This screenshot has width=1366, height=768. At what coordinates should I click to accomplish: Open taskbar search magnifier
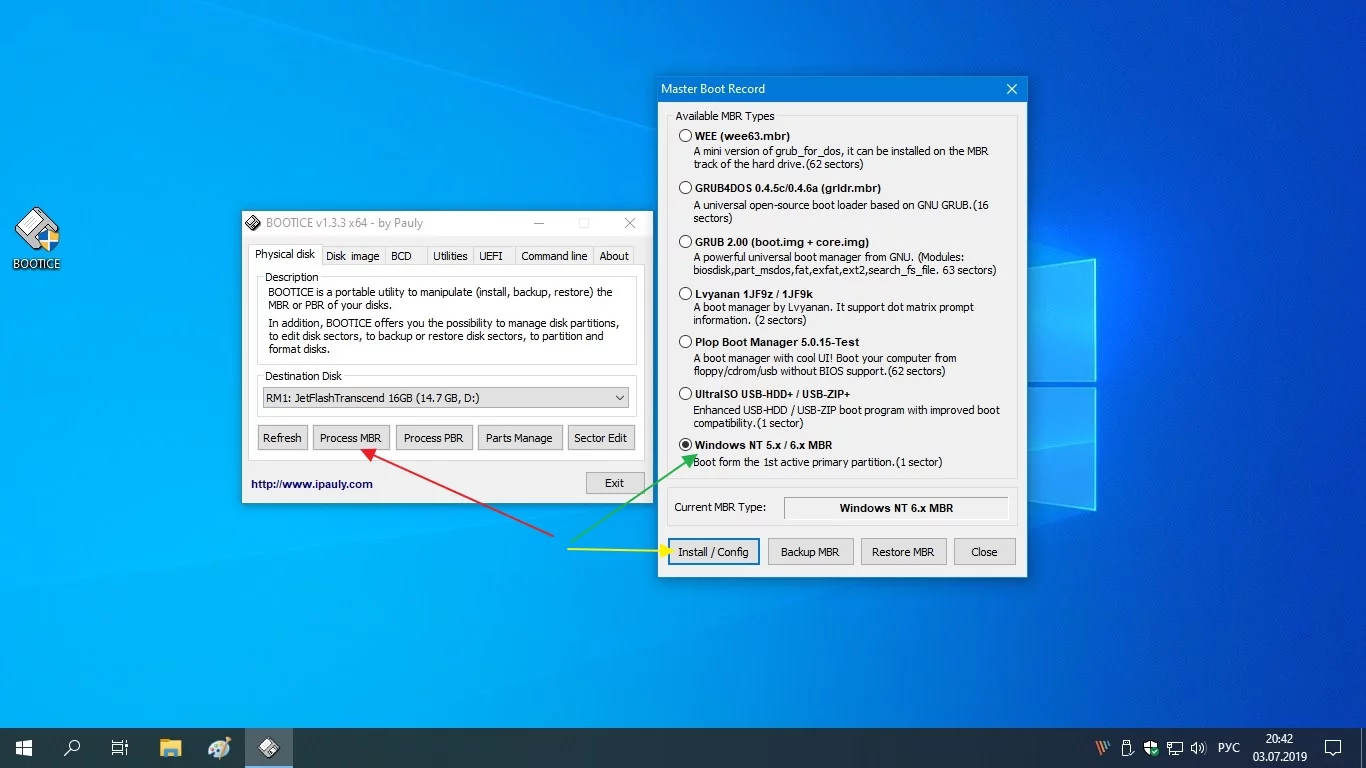tap(72, 748)
